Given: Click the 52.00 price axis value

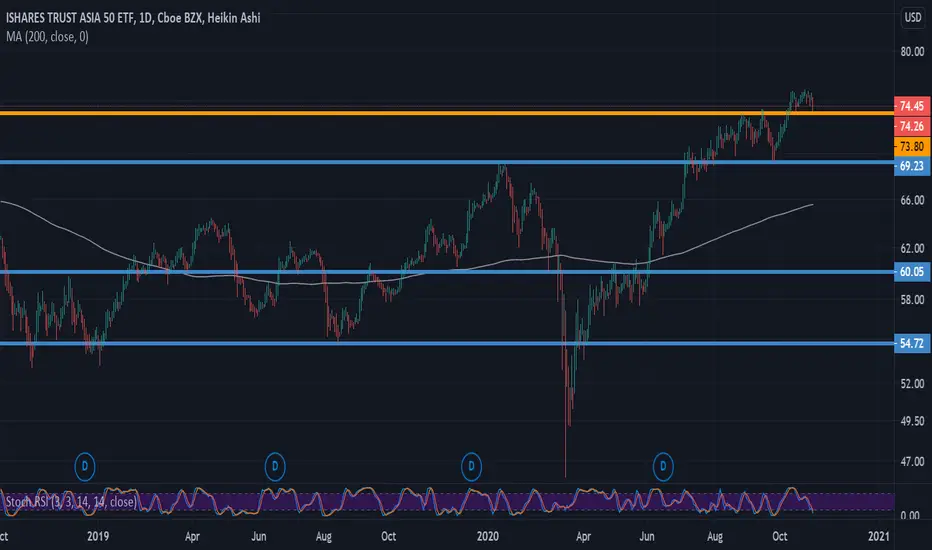Looking at the screenshot, I should click(912, 384).
